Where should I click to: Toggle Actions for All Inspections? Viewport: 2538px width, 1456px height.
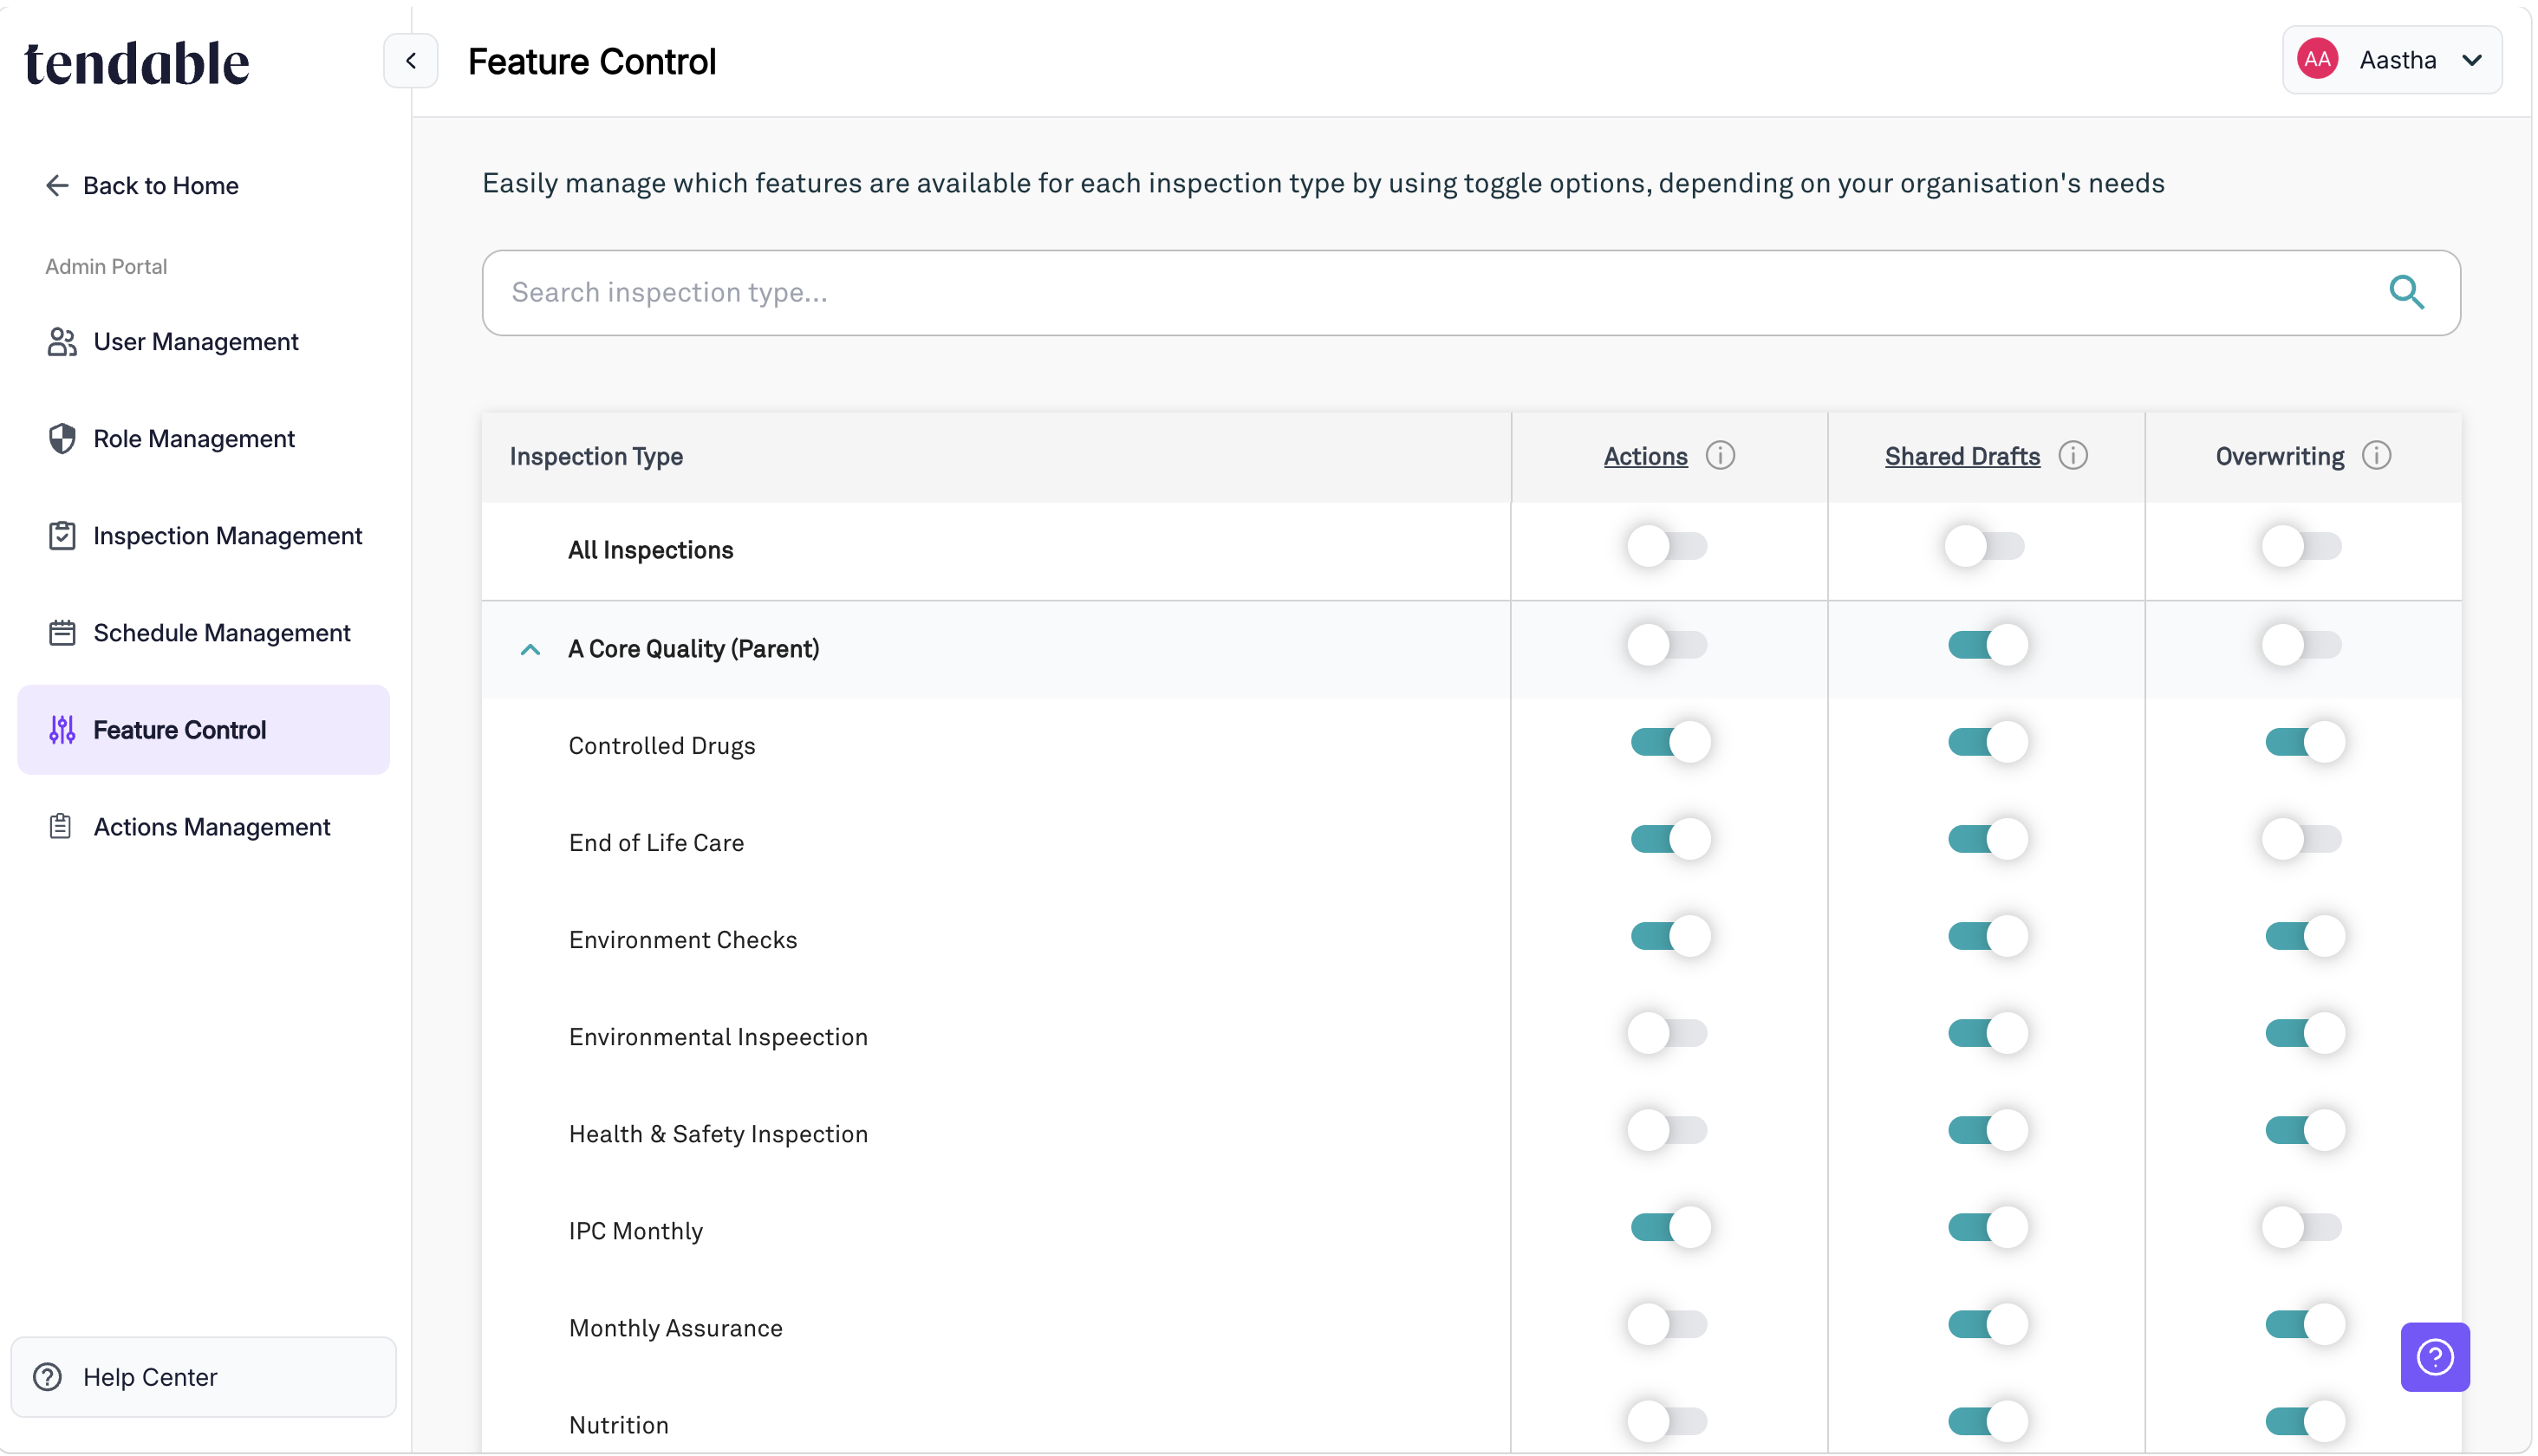(x=1667, y=547)
